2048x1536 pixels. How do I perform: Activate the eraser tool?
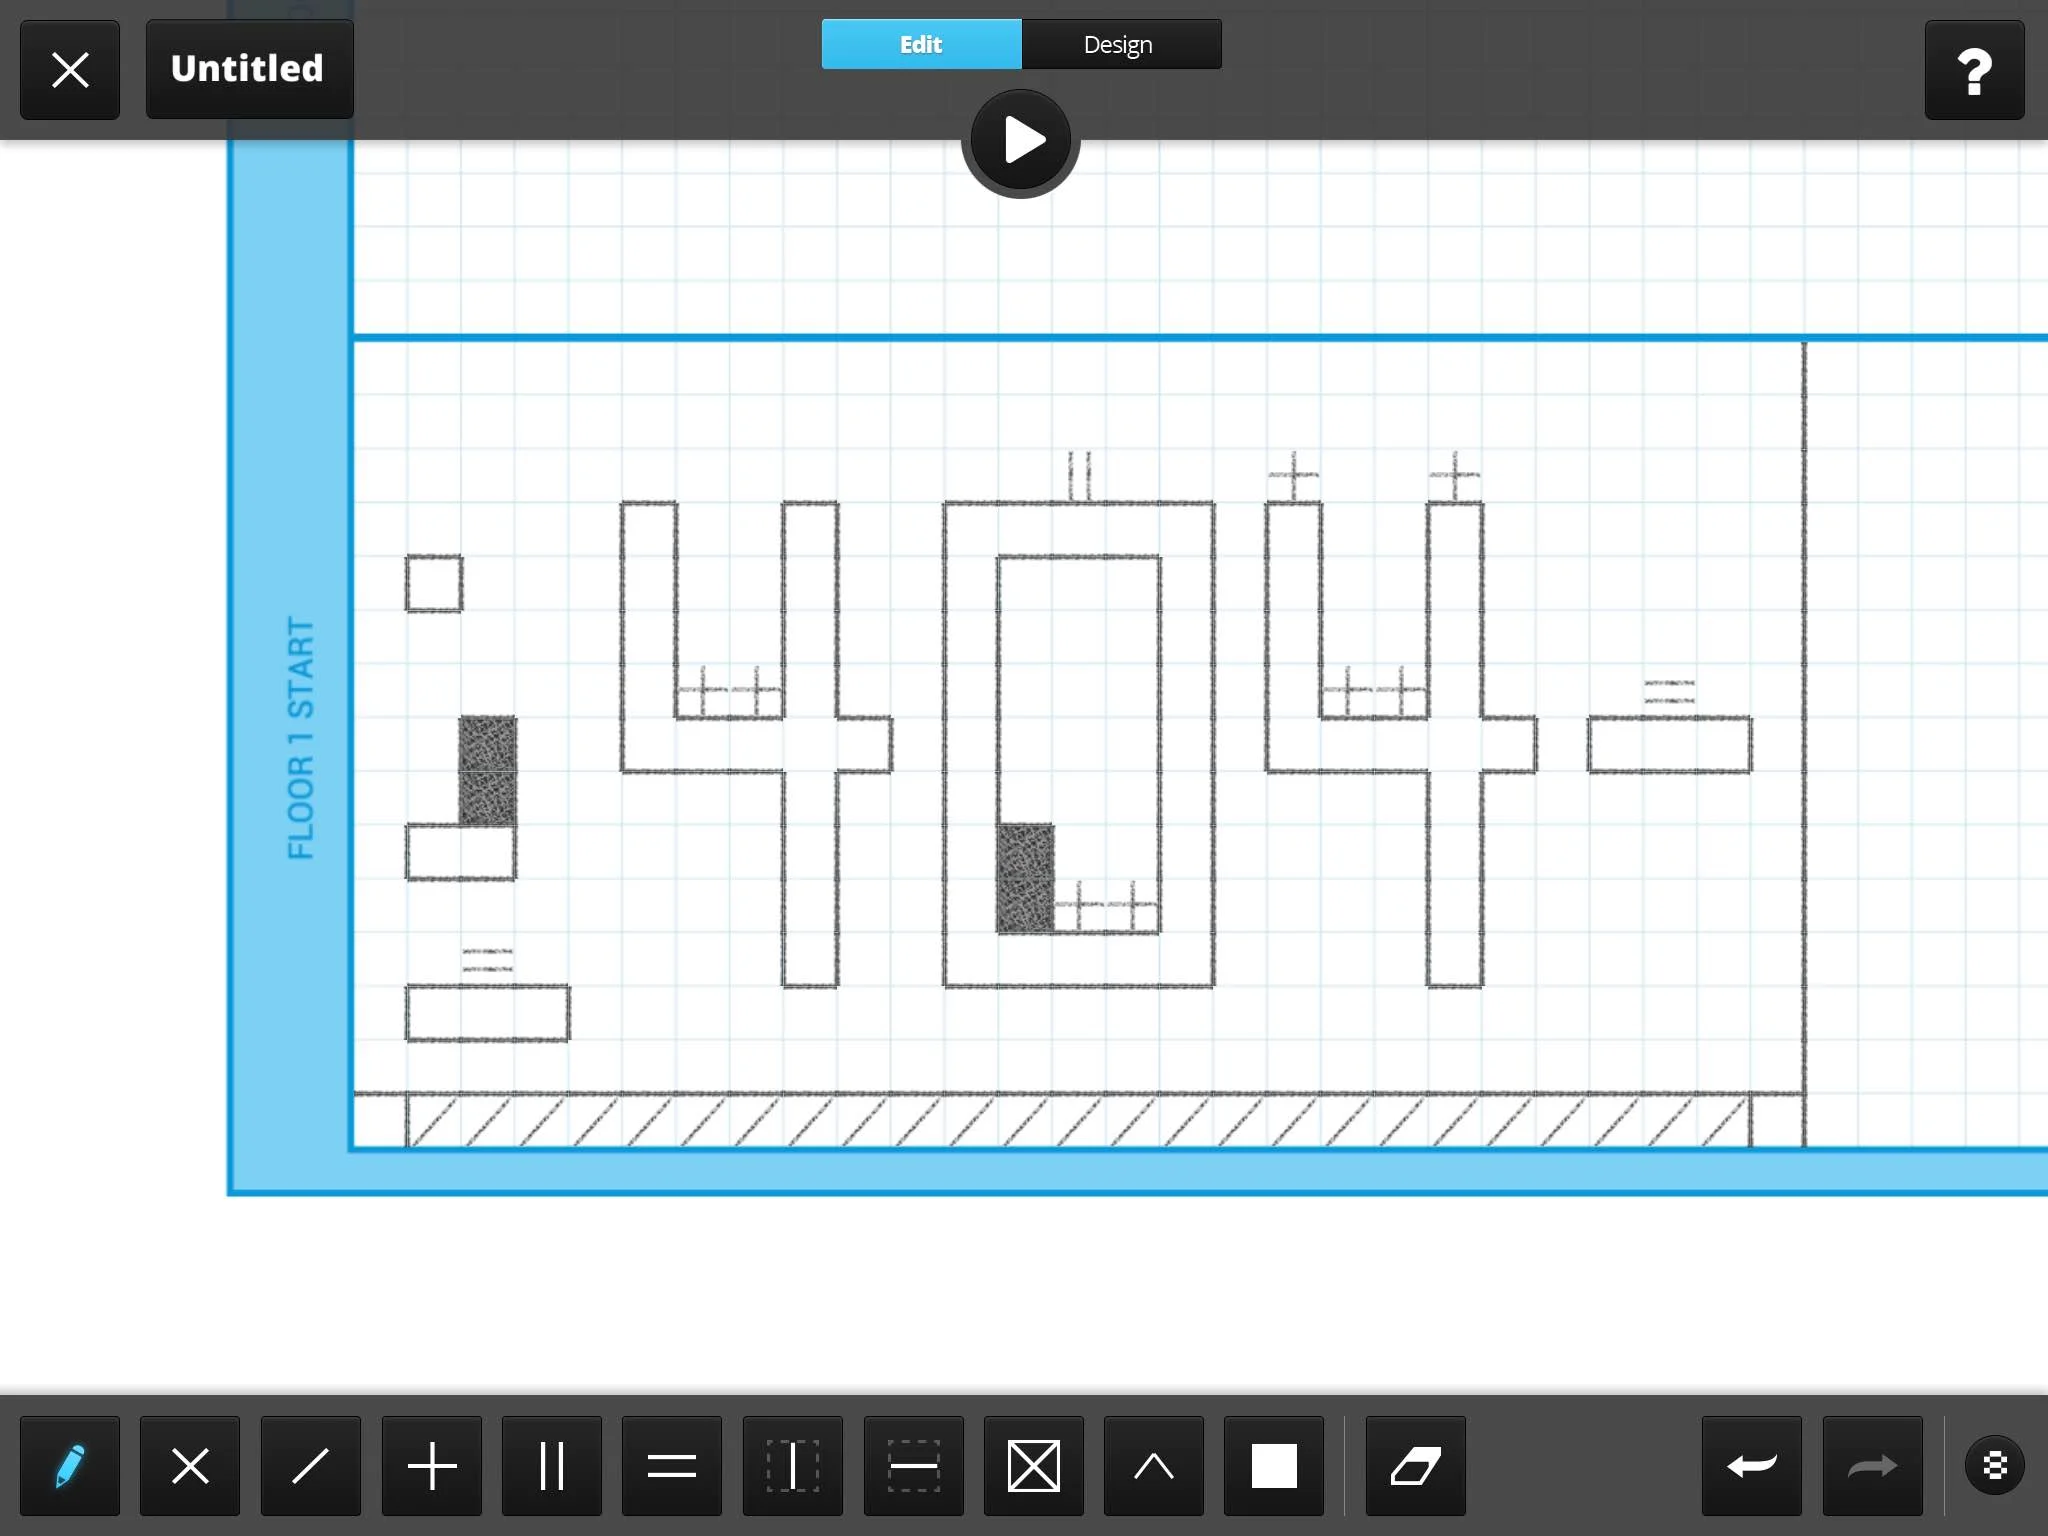pyautogui.click(x=1415, y=1466)
